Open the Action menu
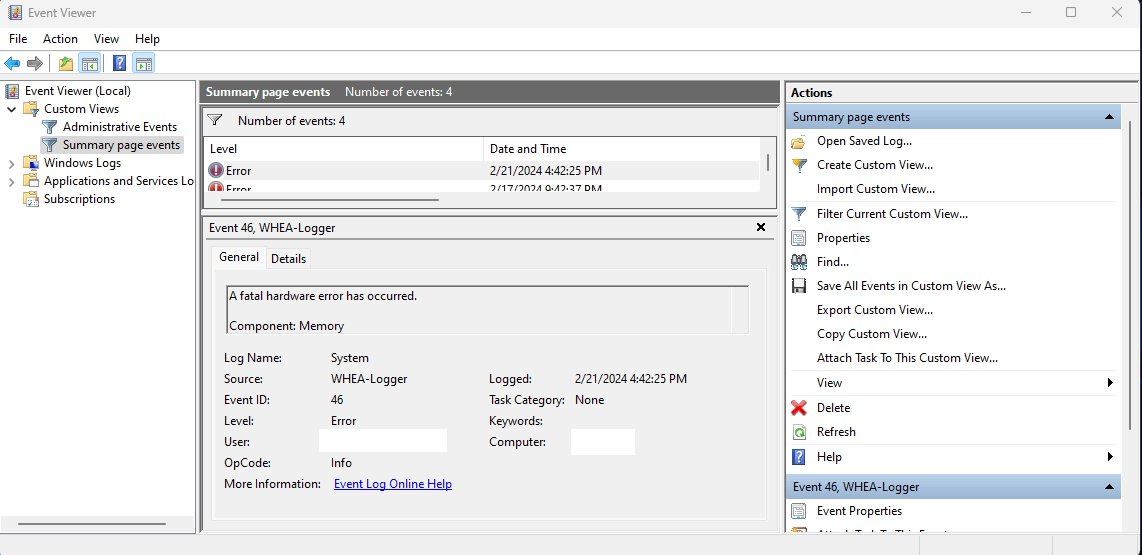Screen dimensions: 1142x555 pyautogui.click(x=60, y=39)
